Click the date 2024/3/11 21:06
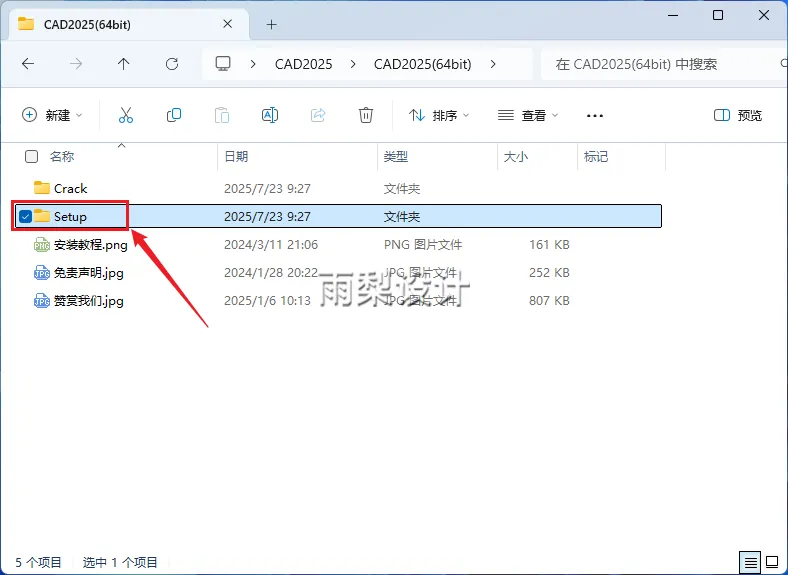The image size is (788, 575). coord(271,245)
